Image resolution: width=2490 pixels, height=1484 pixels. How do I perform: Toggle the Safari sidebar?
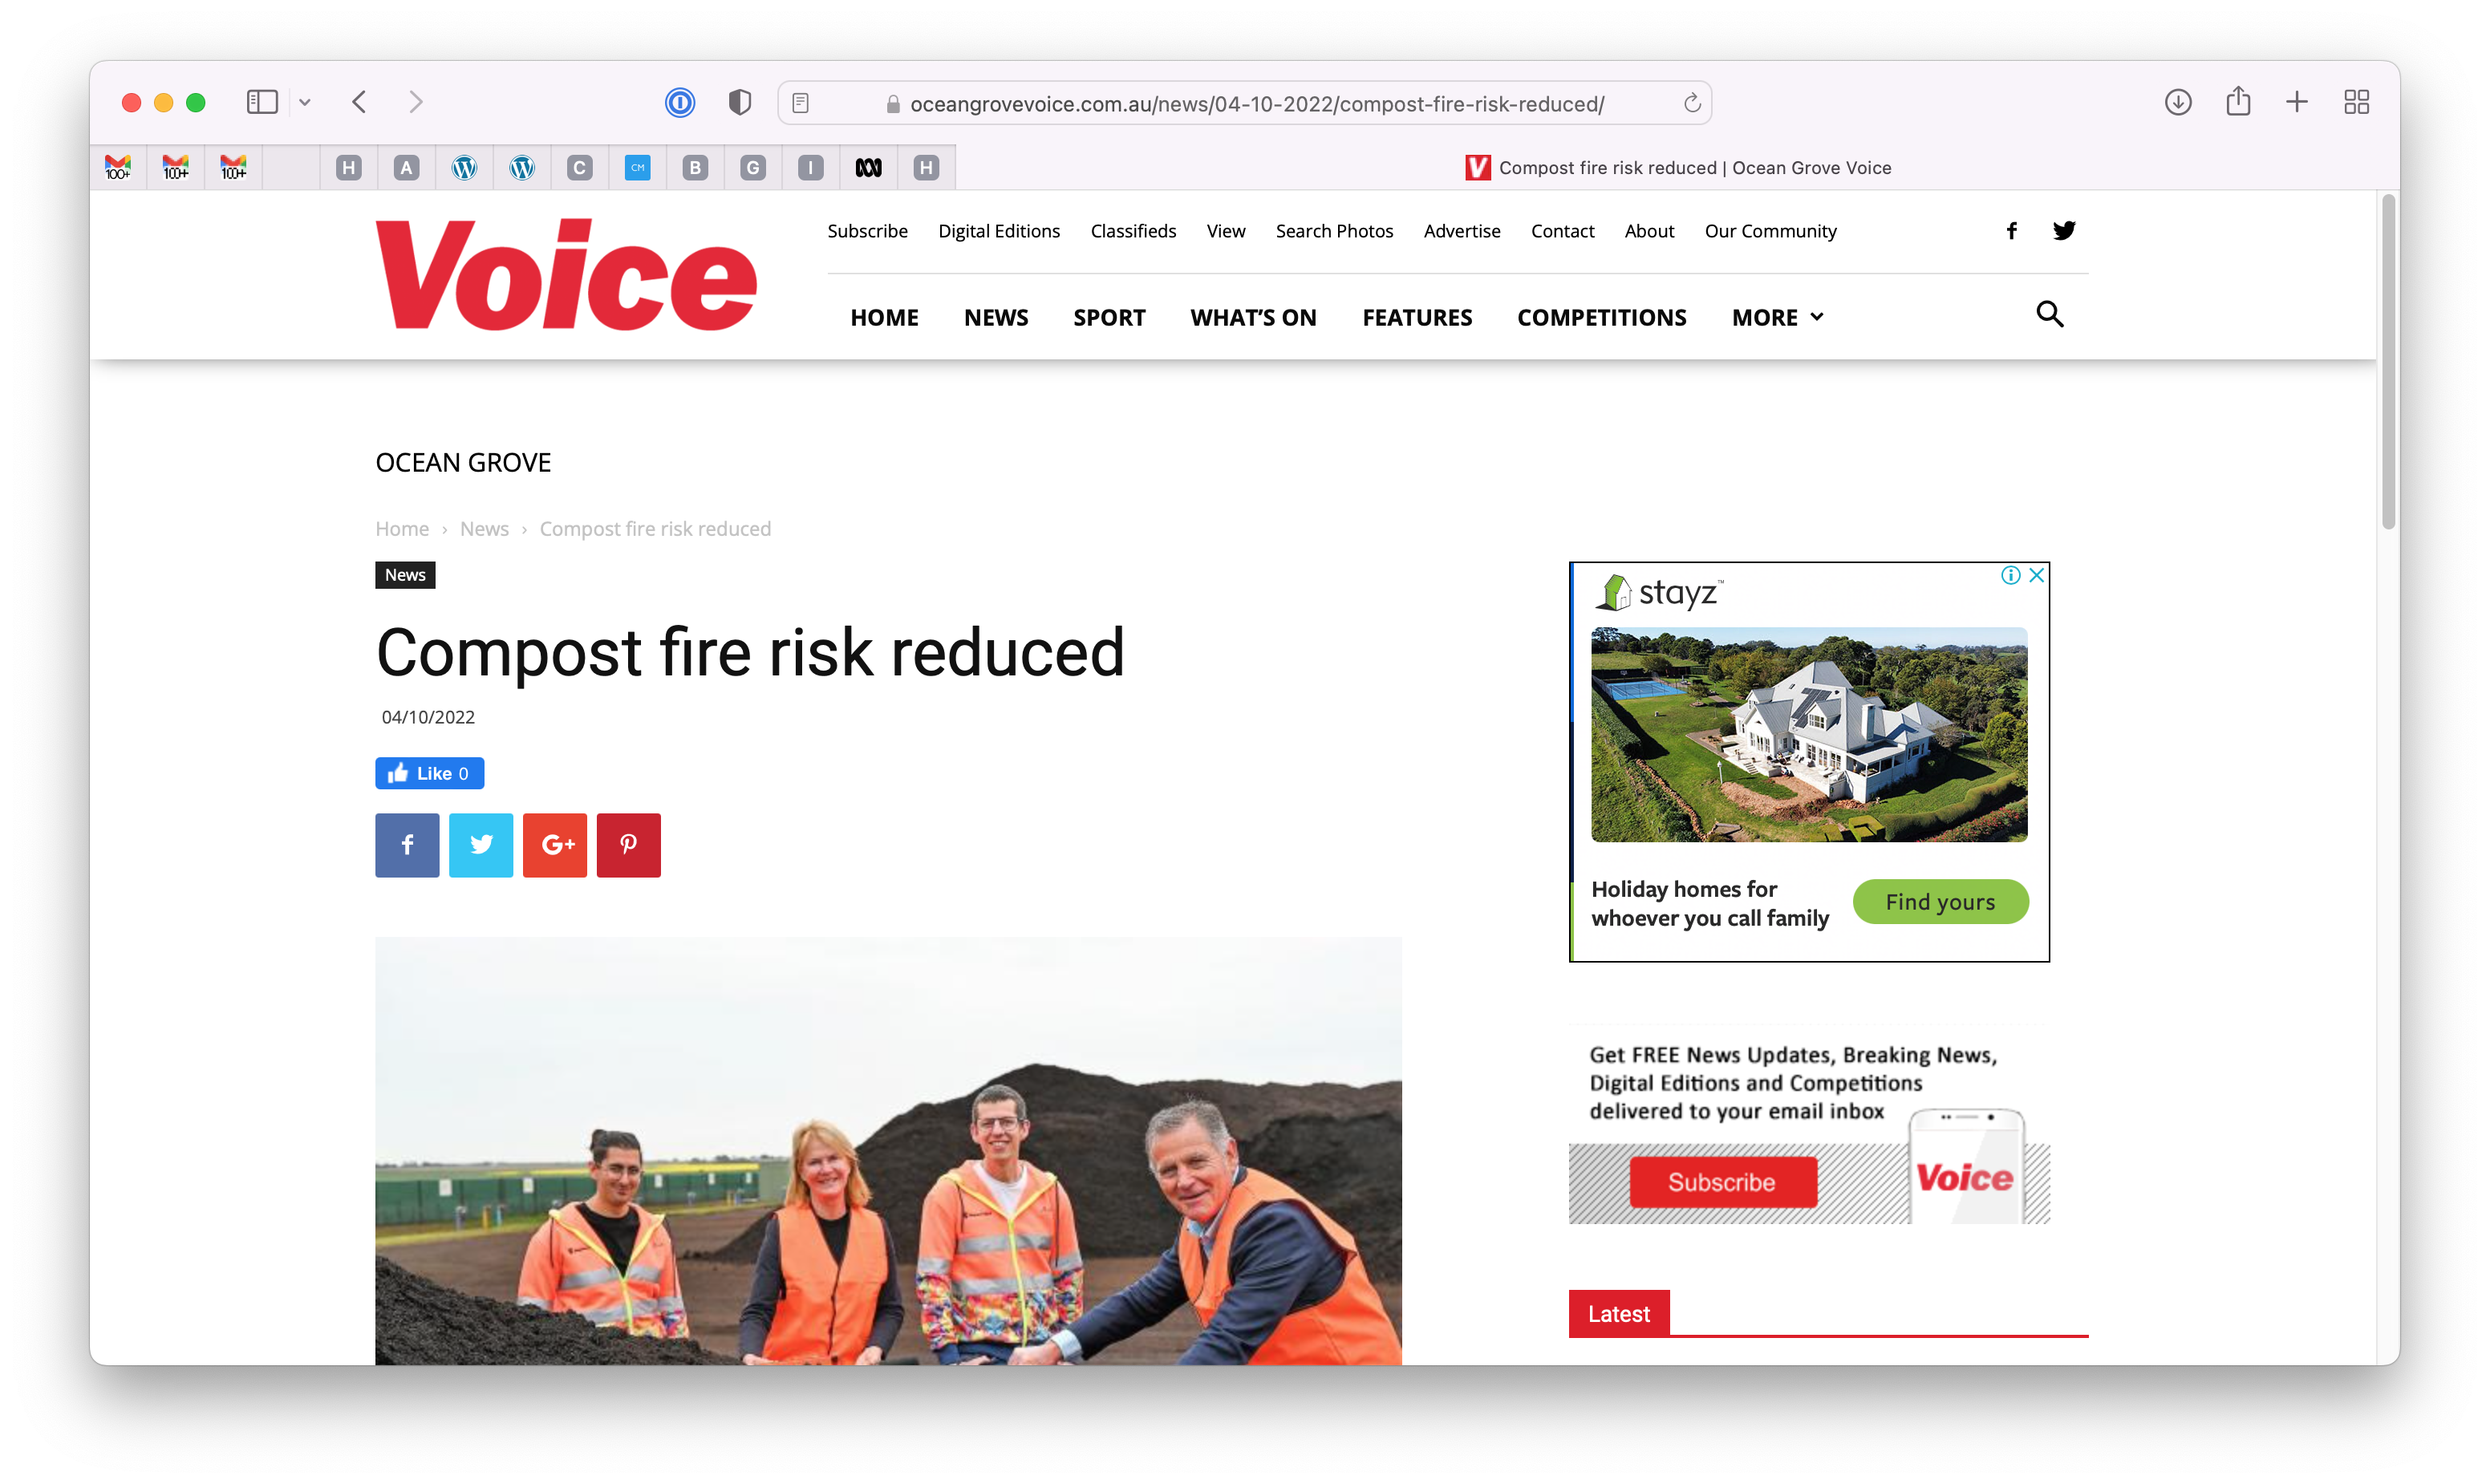coord(262,102)
